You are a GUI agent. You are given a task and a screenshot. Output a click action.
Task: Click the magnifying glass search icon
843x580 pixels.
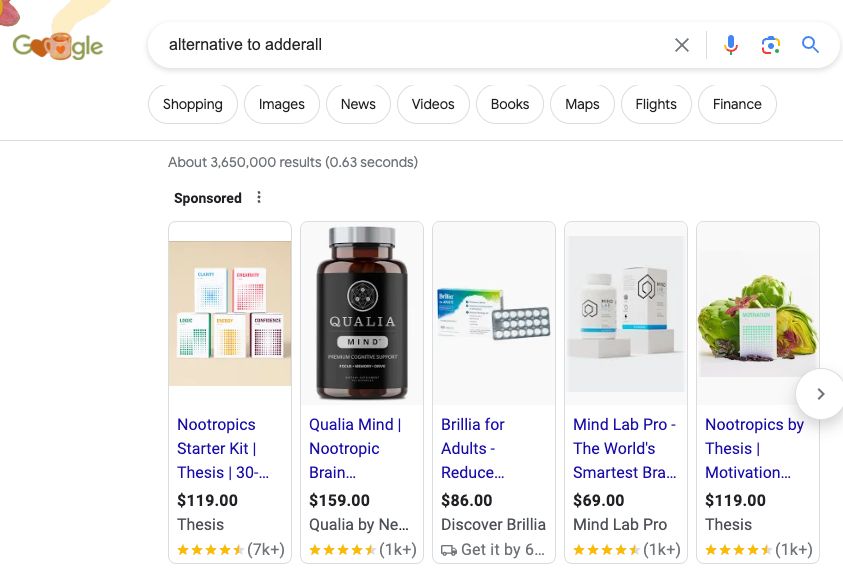pyautogui.click(x=810, y=45)
